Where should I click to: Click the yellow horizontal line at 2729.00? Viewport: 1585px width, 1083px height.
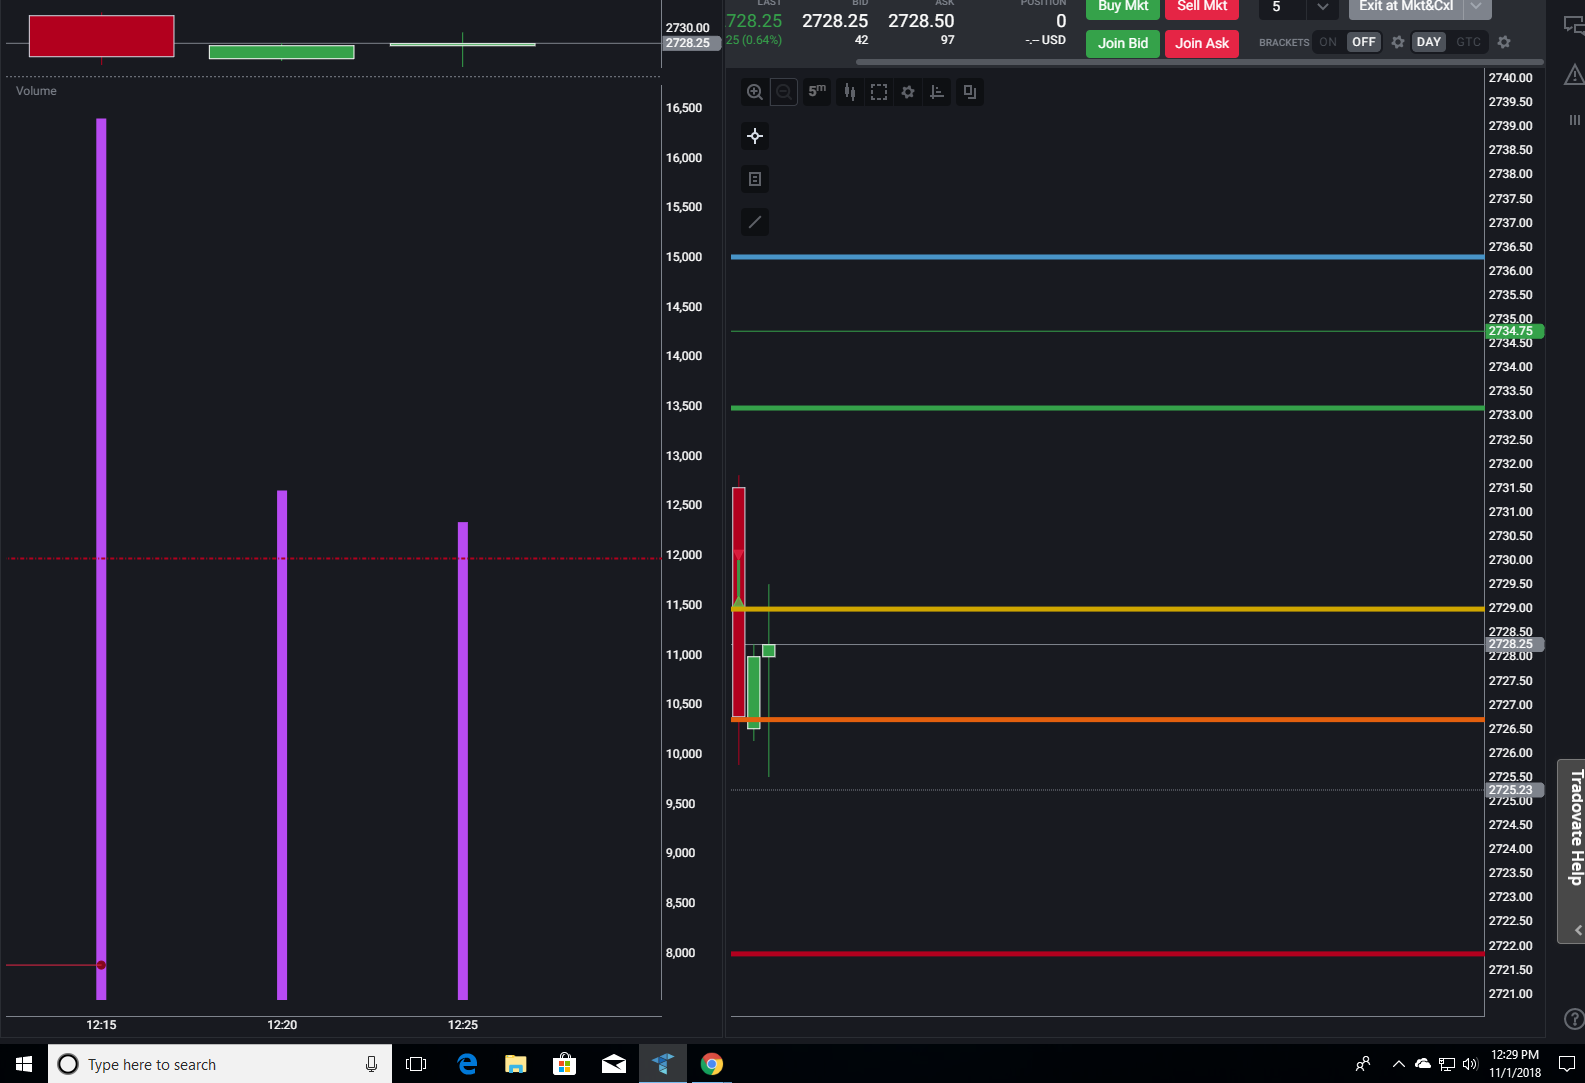click(x=1107, y=608)
